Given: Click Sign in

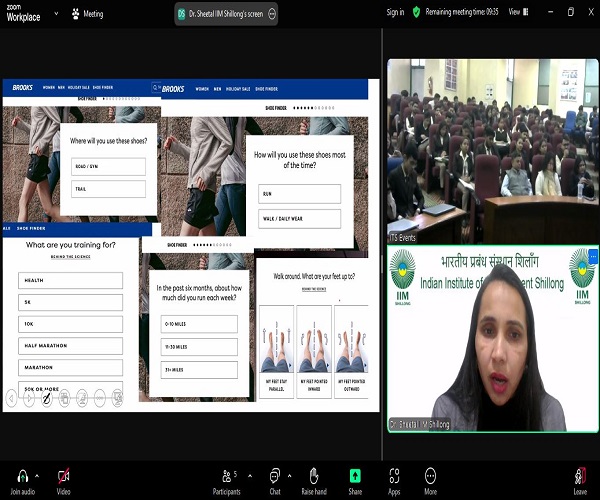Looking at the screenshot, I should pyautogui.click(x=395, y=12).
